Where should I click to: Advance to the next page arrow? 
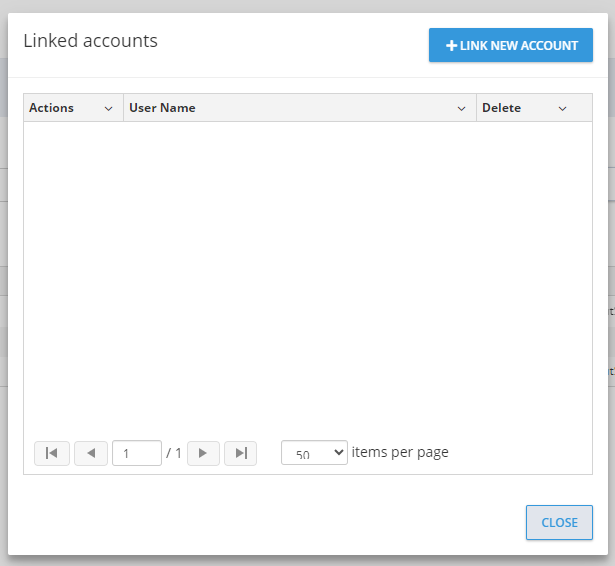click(x=203, y=453)
